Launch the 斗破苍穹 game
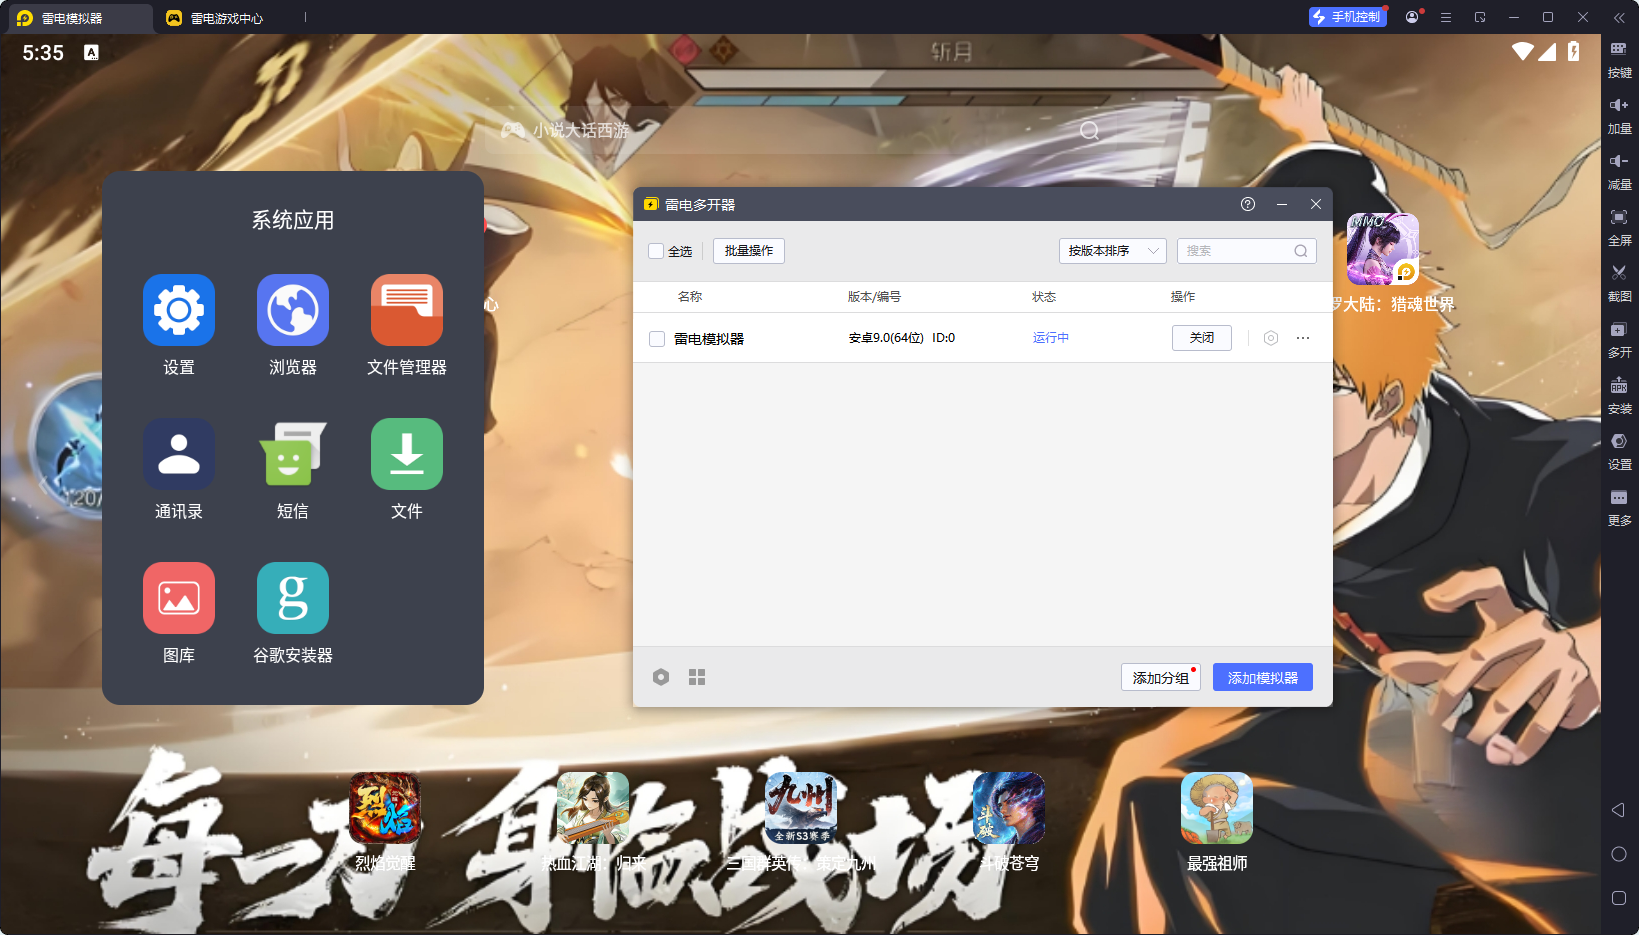Screen dimensions: 1639x935 pyautogui.click(x=1009, y=808)
